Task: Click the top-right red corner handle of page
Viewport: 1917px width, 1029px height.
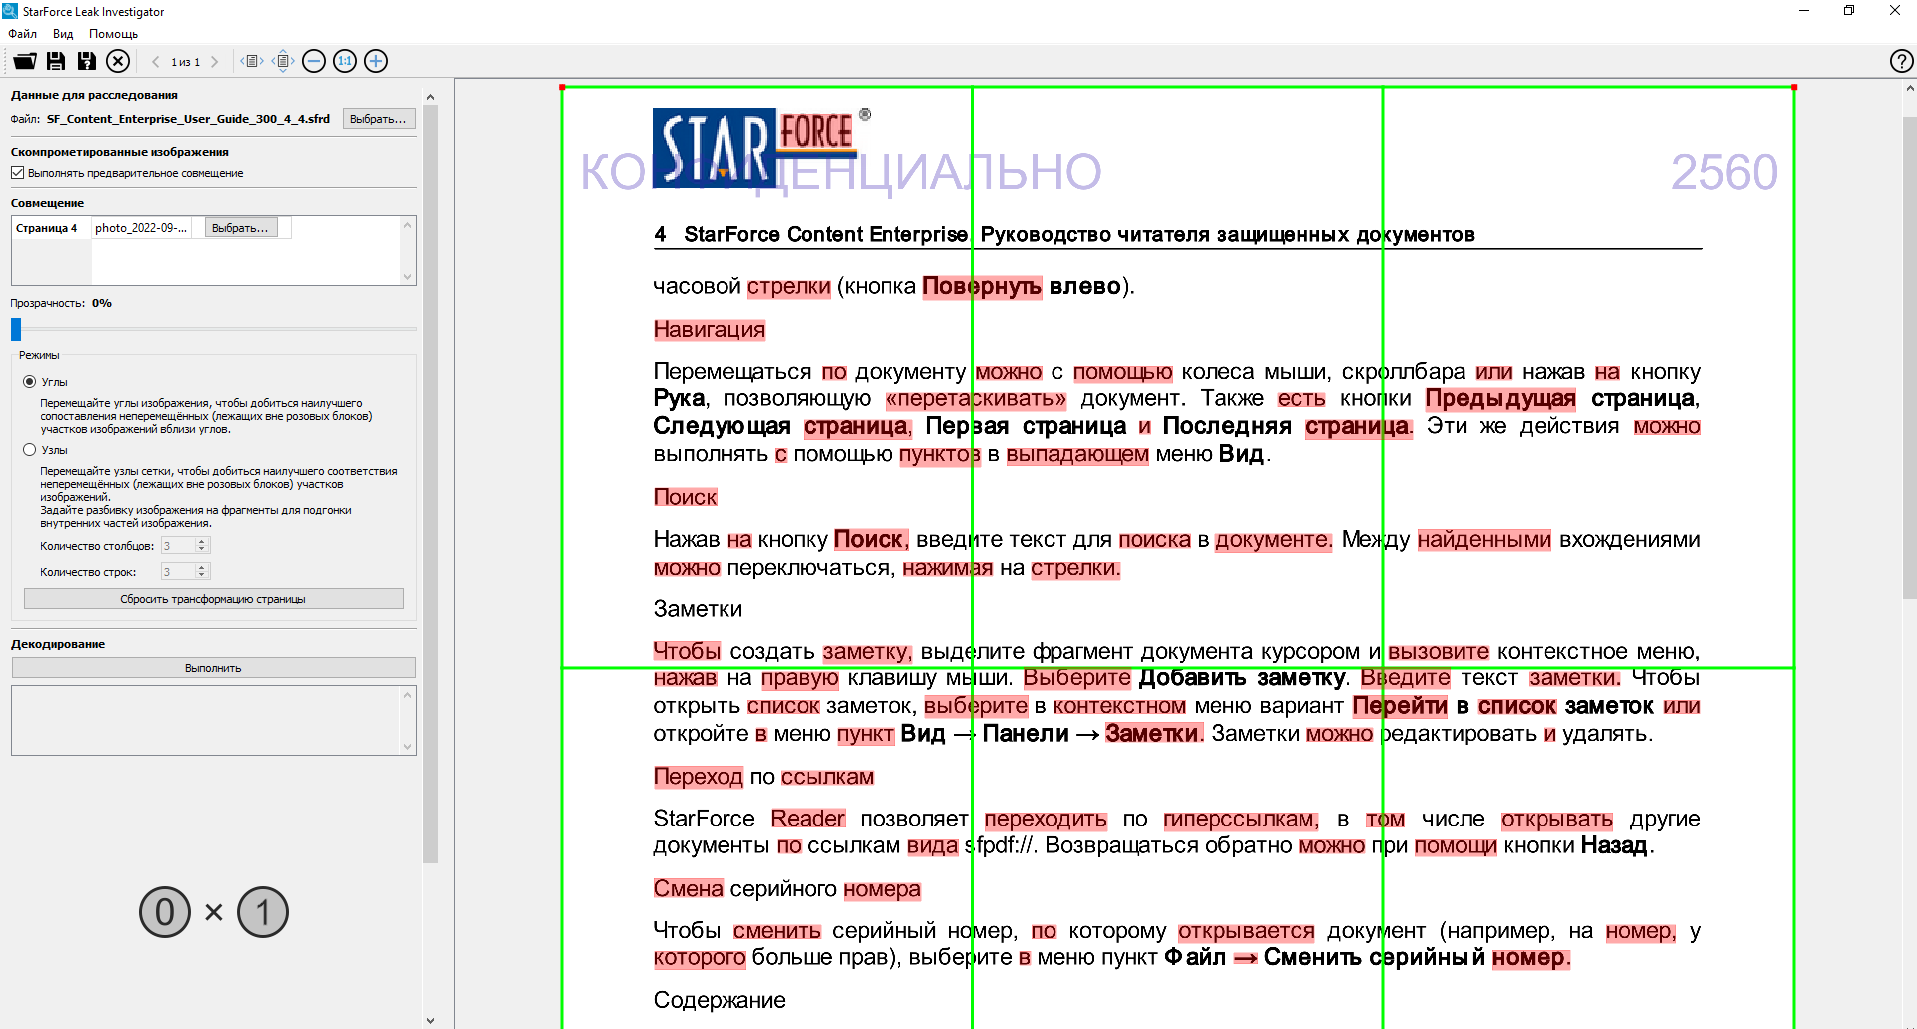Action: [1794, 87]
